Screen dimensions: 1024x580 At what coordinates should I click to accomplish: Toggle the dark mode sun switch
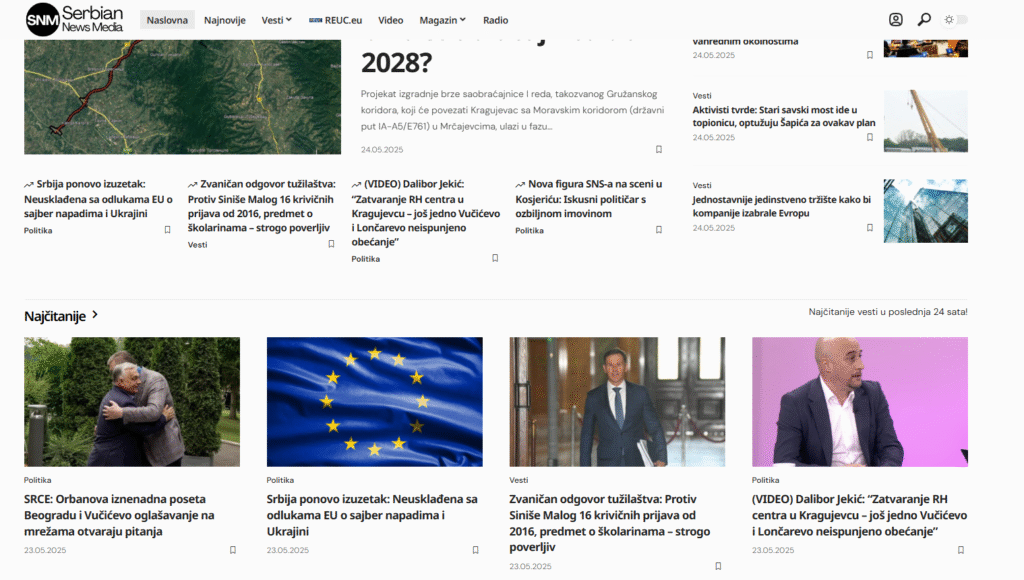(956, 20)
